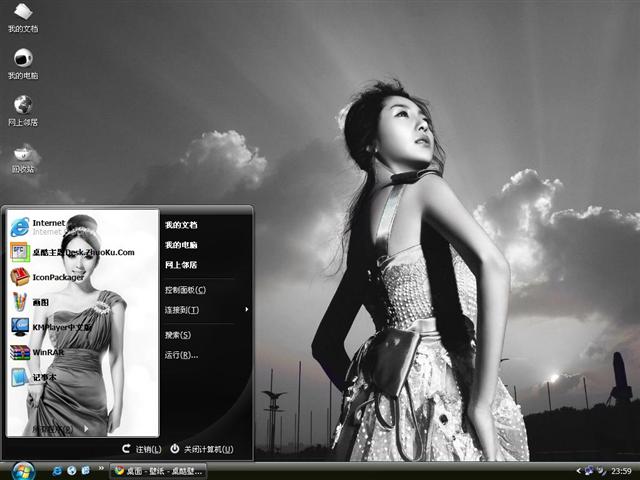Image resolution: width=640 pixels, height=480 pixels.
Task: Open 我的电脑 desktop icon
Action: (23, 64)
